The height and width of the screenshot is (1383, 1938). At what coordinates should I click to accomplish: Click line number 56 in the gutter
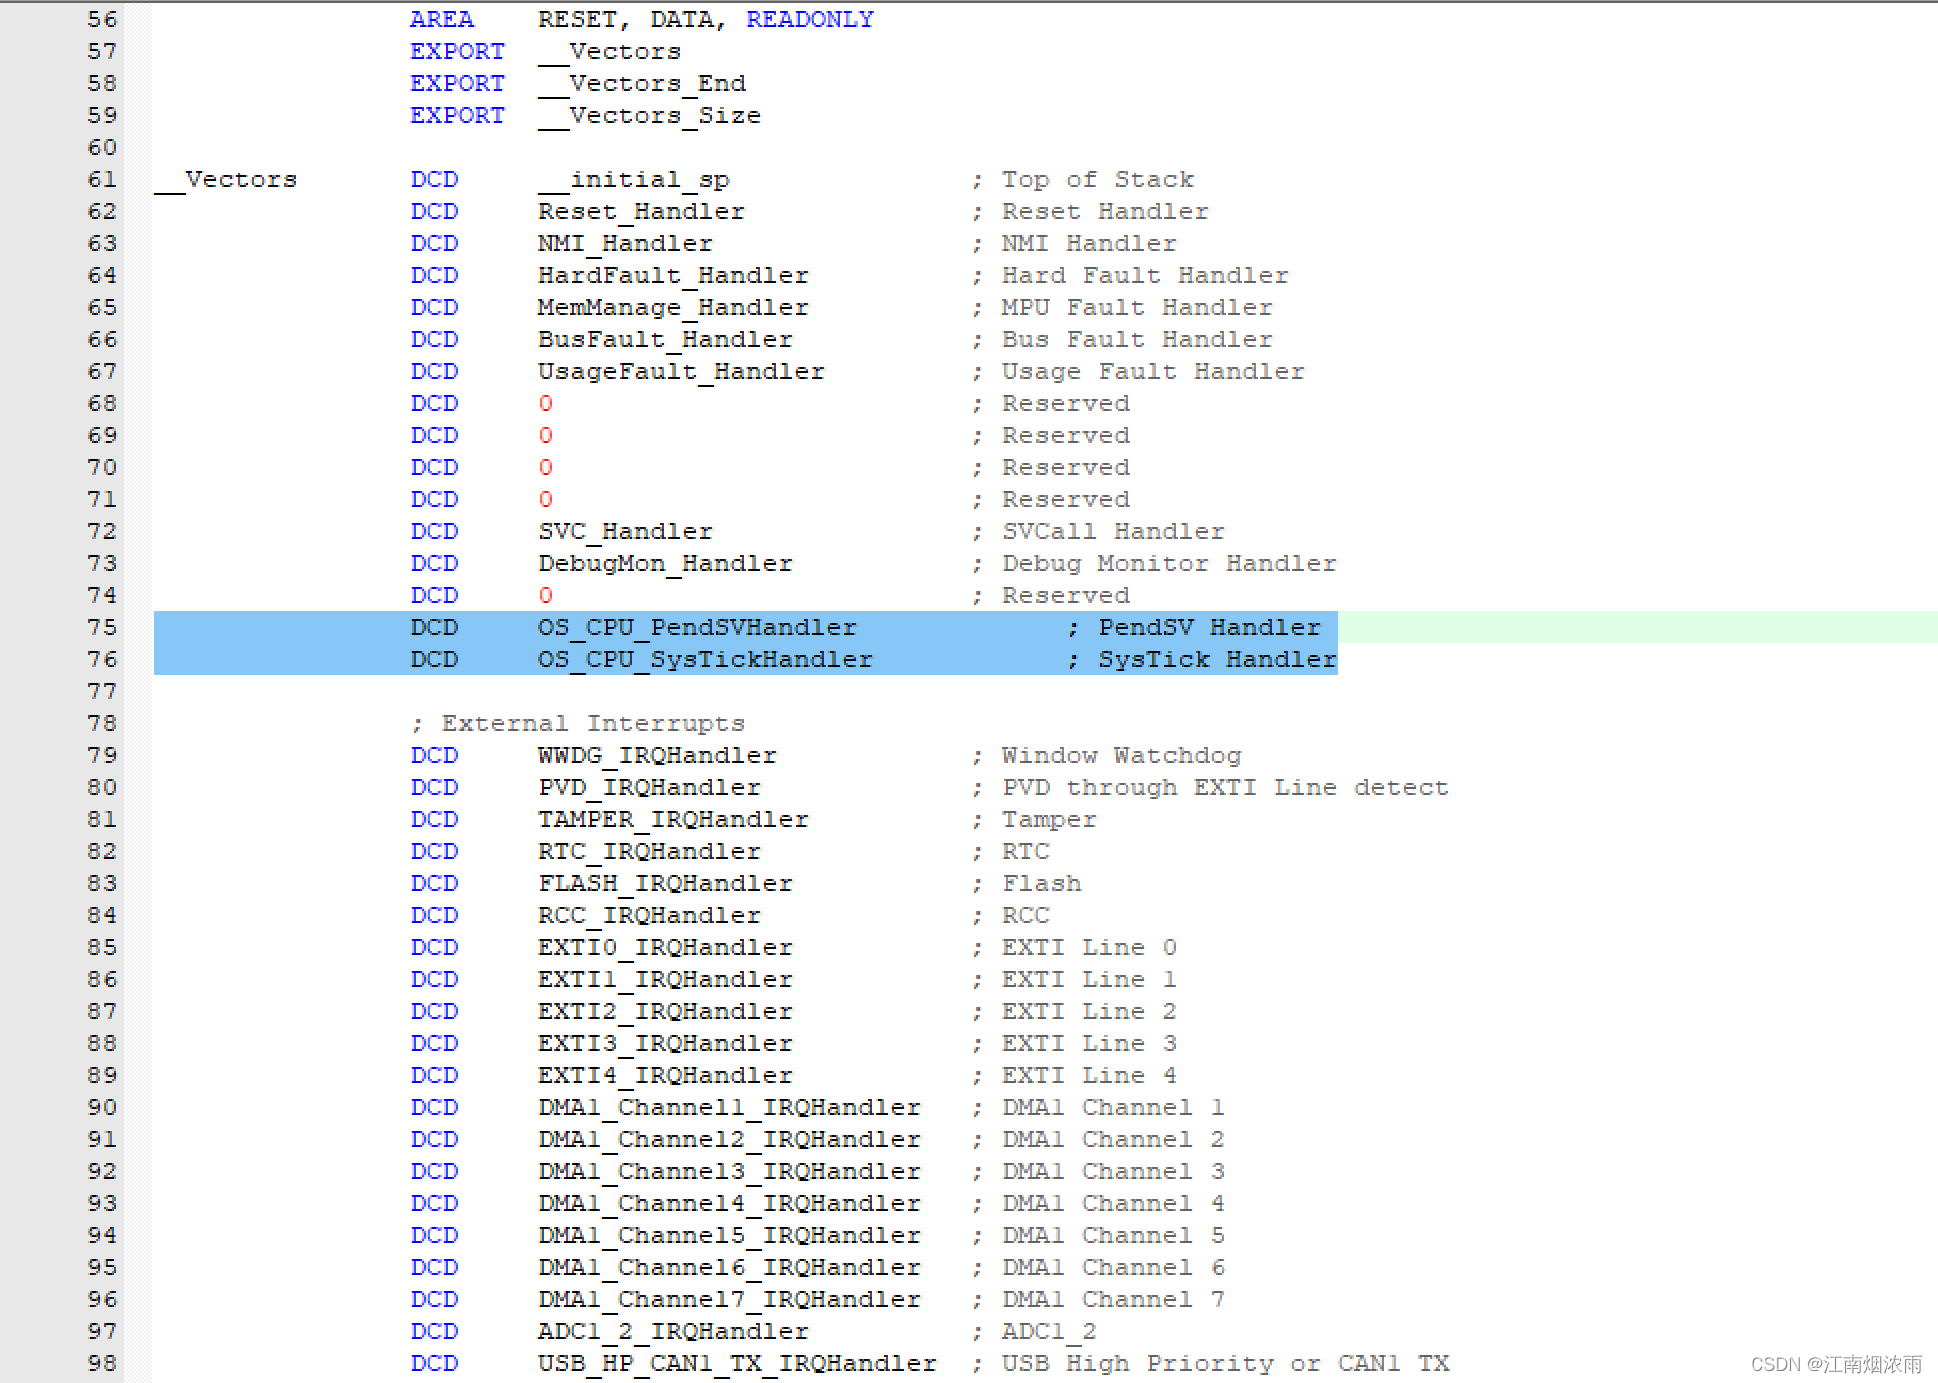[x=102, y=19]
